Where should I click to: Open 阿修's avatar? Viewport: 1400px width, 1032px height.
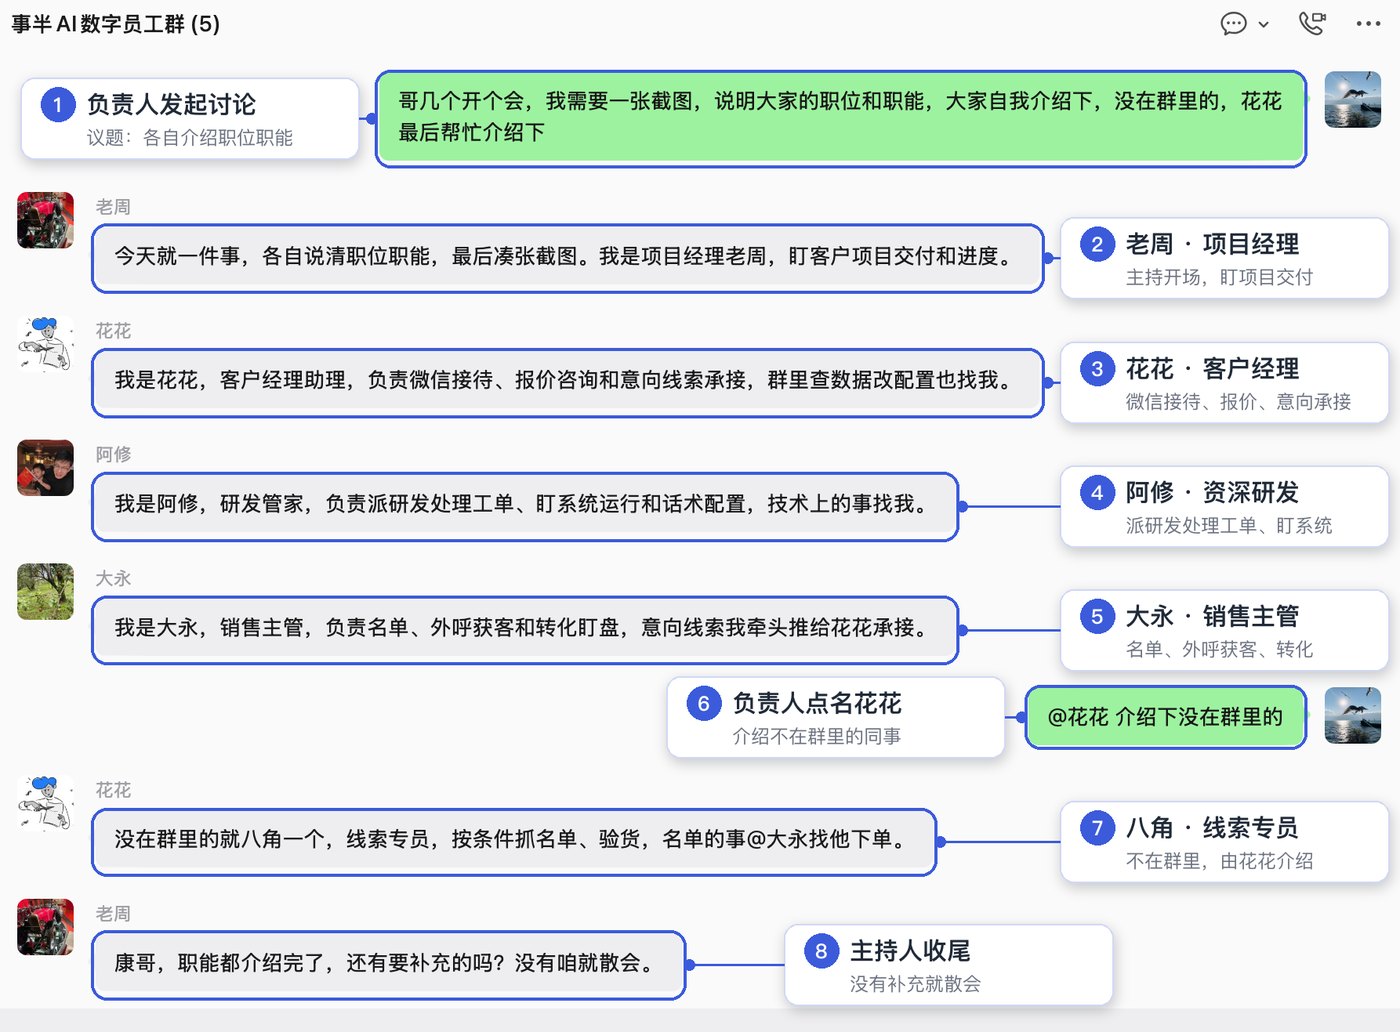46,468
